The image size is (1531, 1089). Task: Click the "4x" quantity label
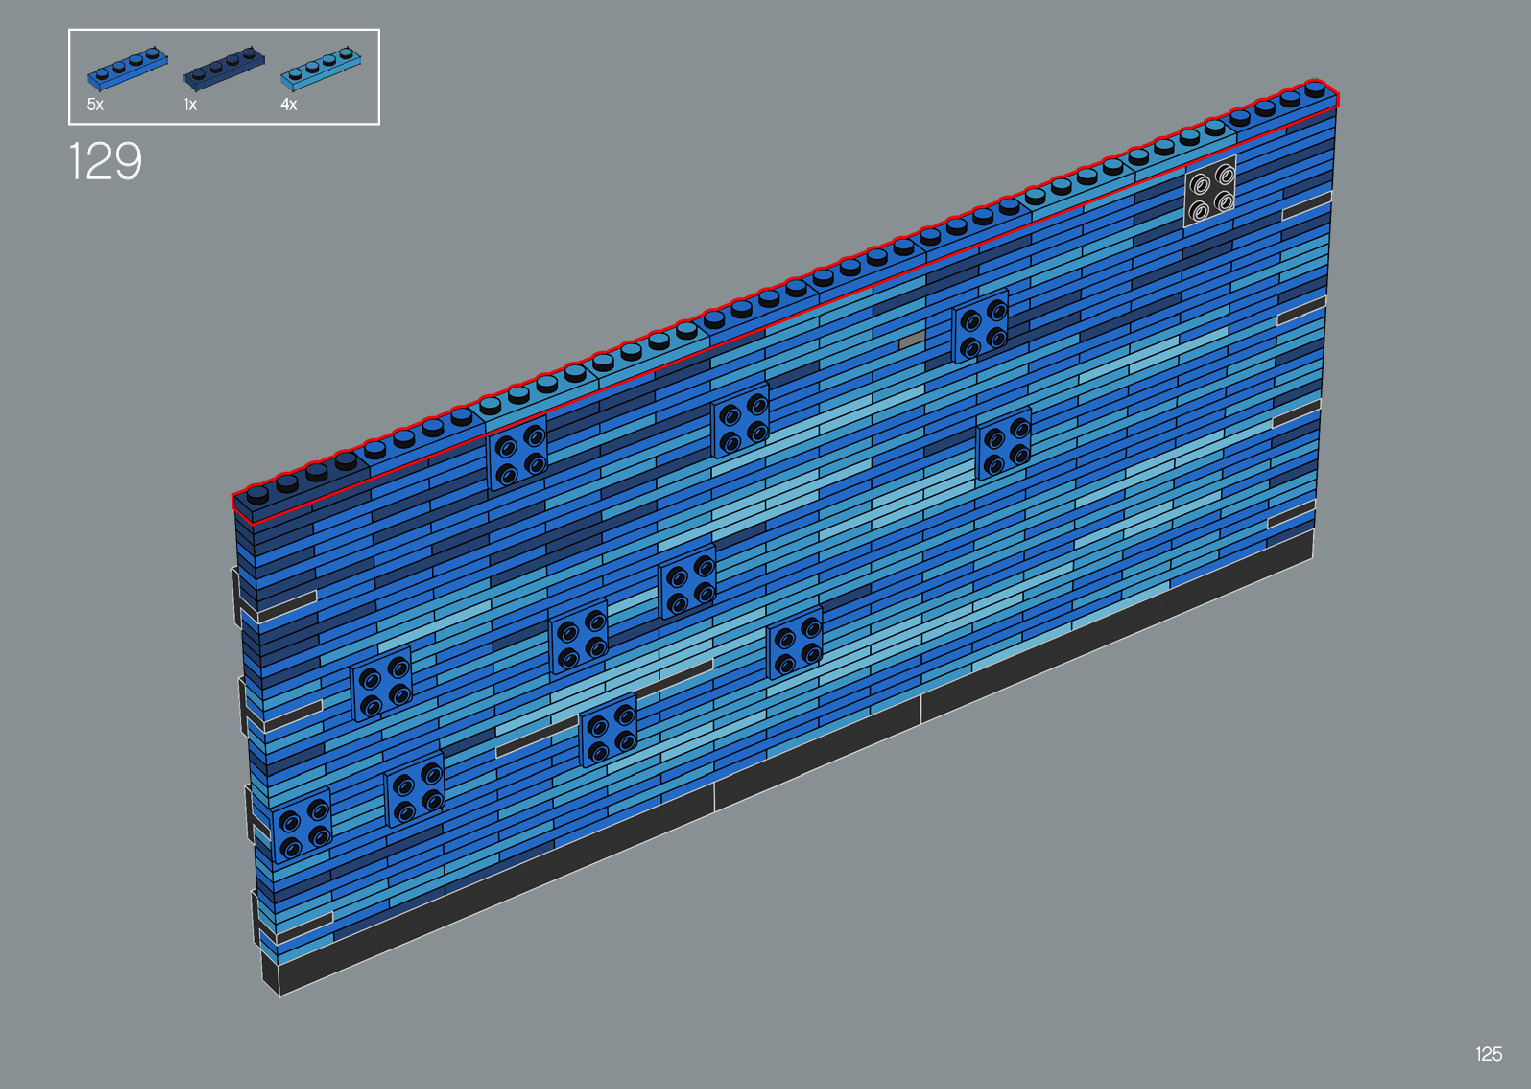coord(288,105)
